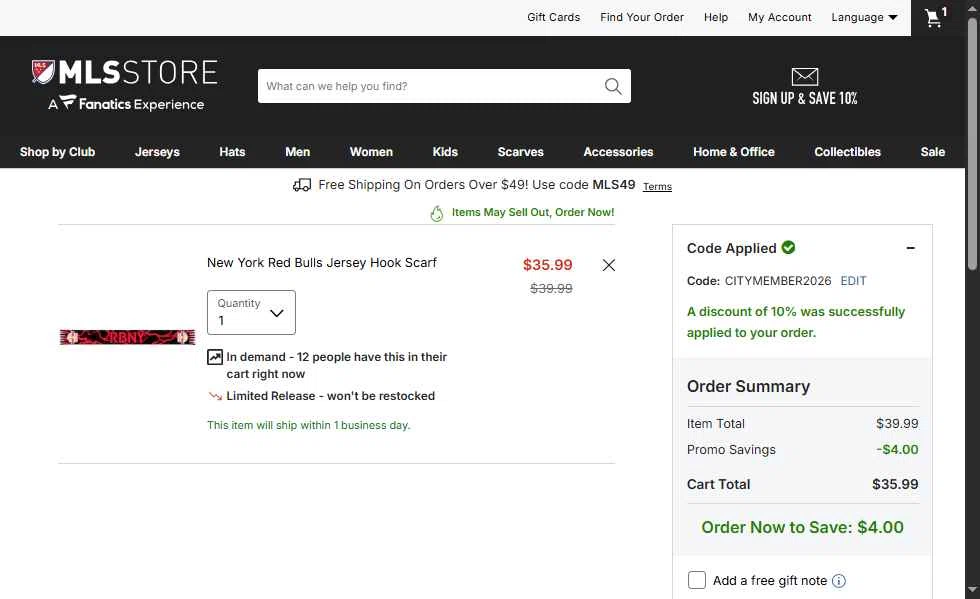980x599 pixels.
Task: Click the scarf product thumbnail
Action: click(x=128, y=337)
